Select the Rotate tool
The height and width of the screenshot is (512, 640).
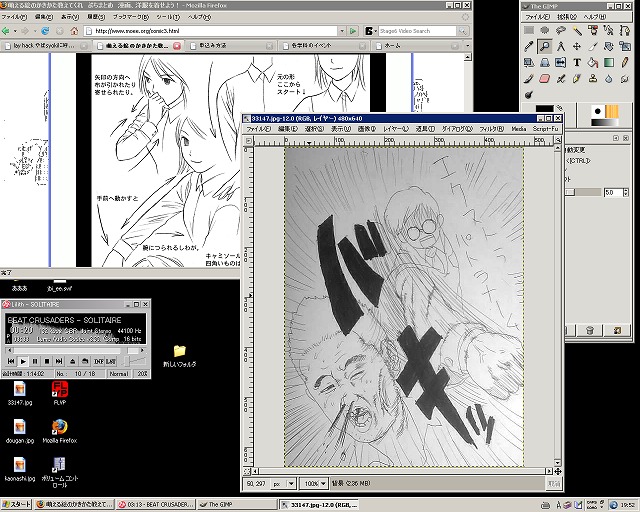point(609,46)
